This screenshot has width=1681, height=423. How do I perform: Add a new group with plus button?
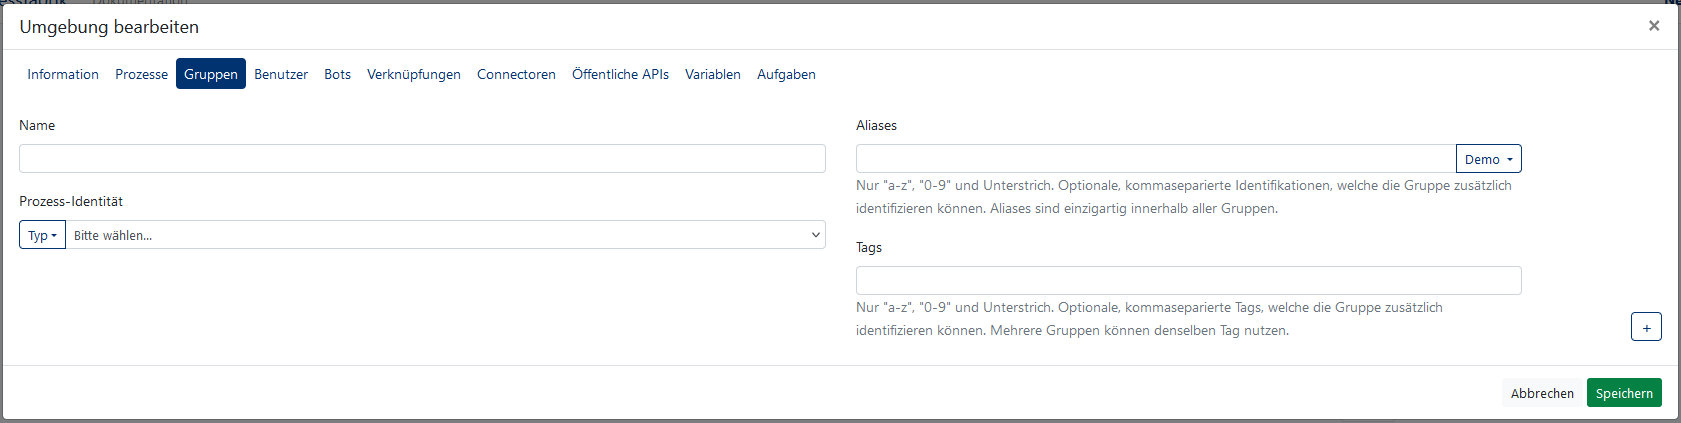(1646, 327)
